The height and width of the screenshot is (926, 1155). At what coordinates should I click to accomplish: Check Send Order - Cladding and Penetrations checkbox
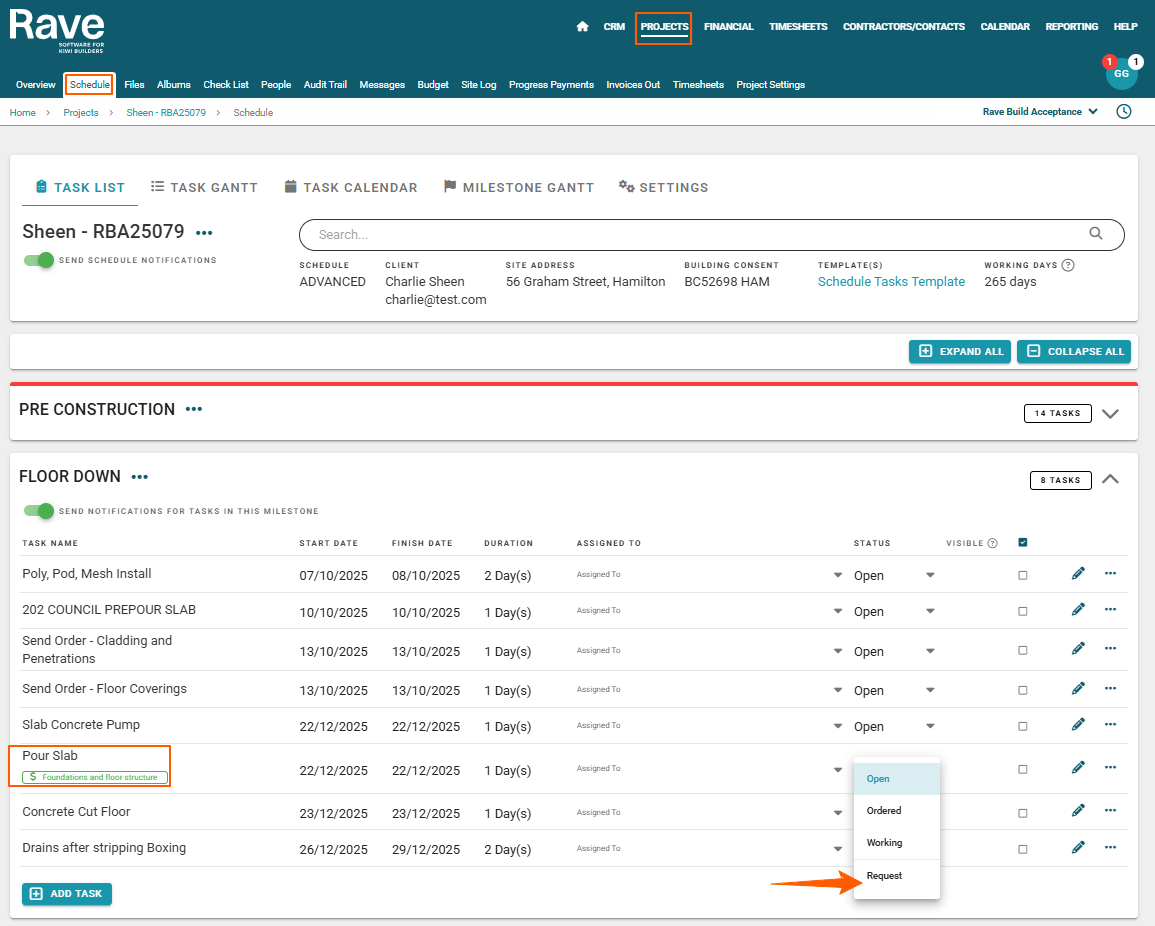1022,650
